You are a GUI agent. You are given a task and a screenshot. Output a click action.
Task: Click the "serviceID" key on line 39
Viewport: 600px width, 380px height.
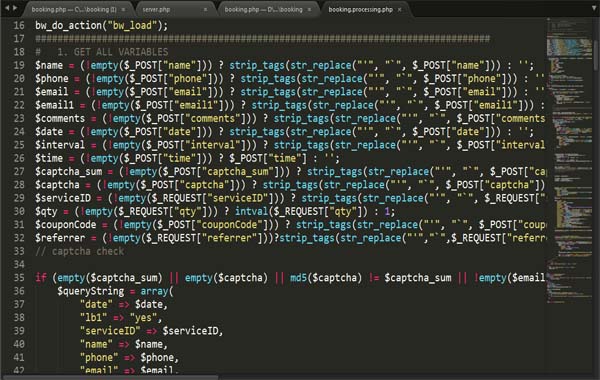110,331
